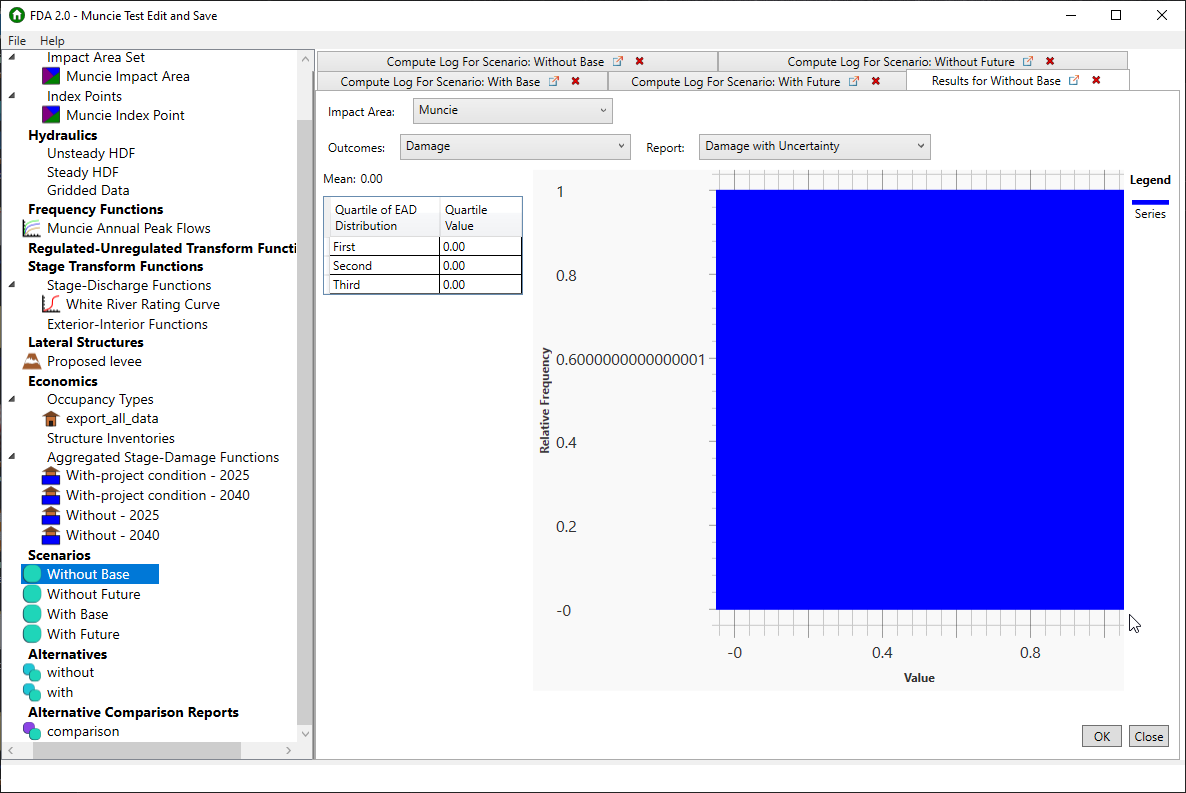Click the blue Series swatch in the Legend
Viewport: 1186px width, 793px height.
coord(1151,200)
